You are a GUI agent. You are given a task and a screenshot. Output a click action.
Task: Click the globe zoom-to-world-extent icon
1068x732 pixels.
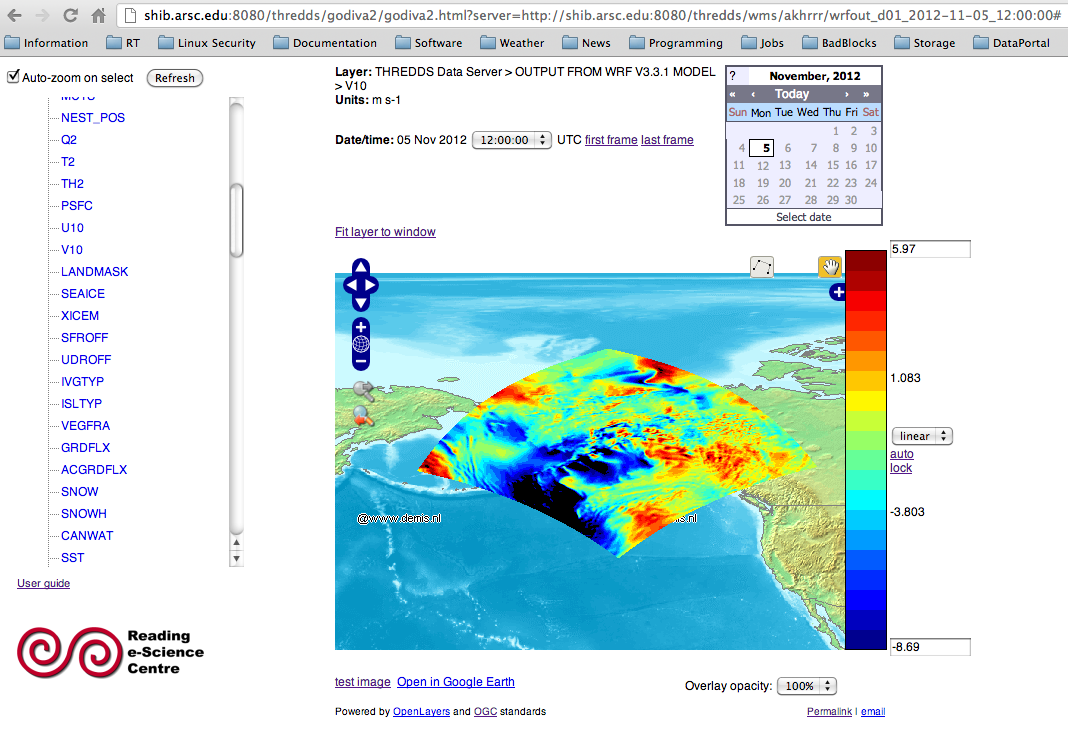coord(361,344)
